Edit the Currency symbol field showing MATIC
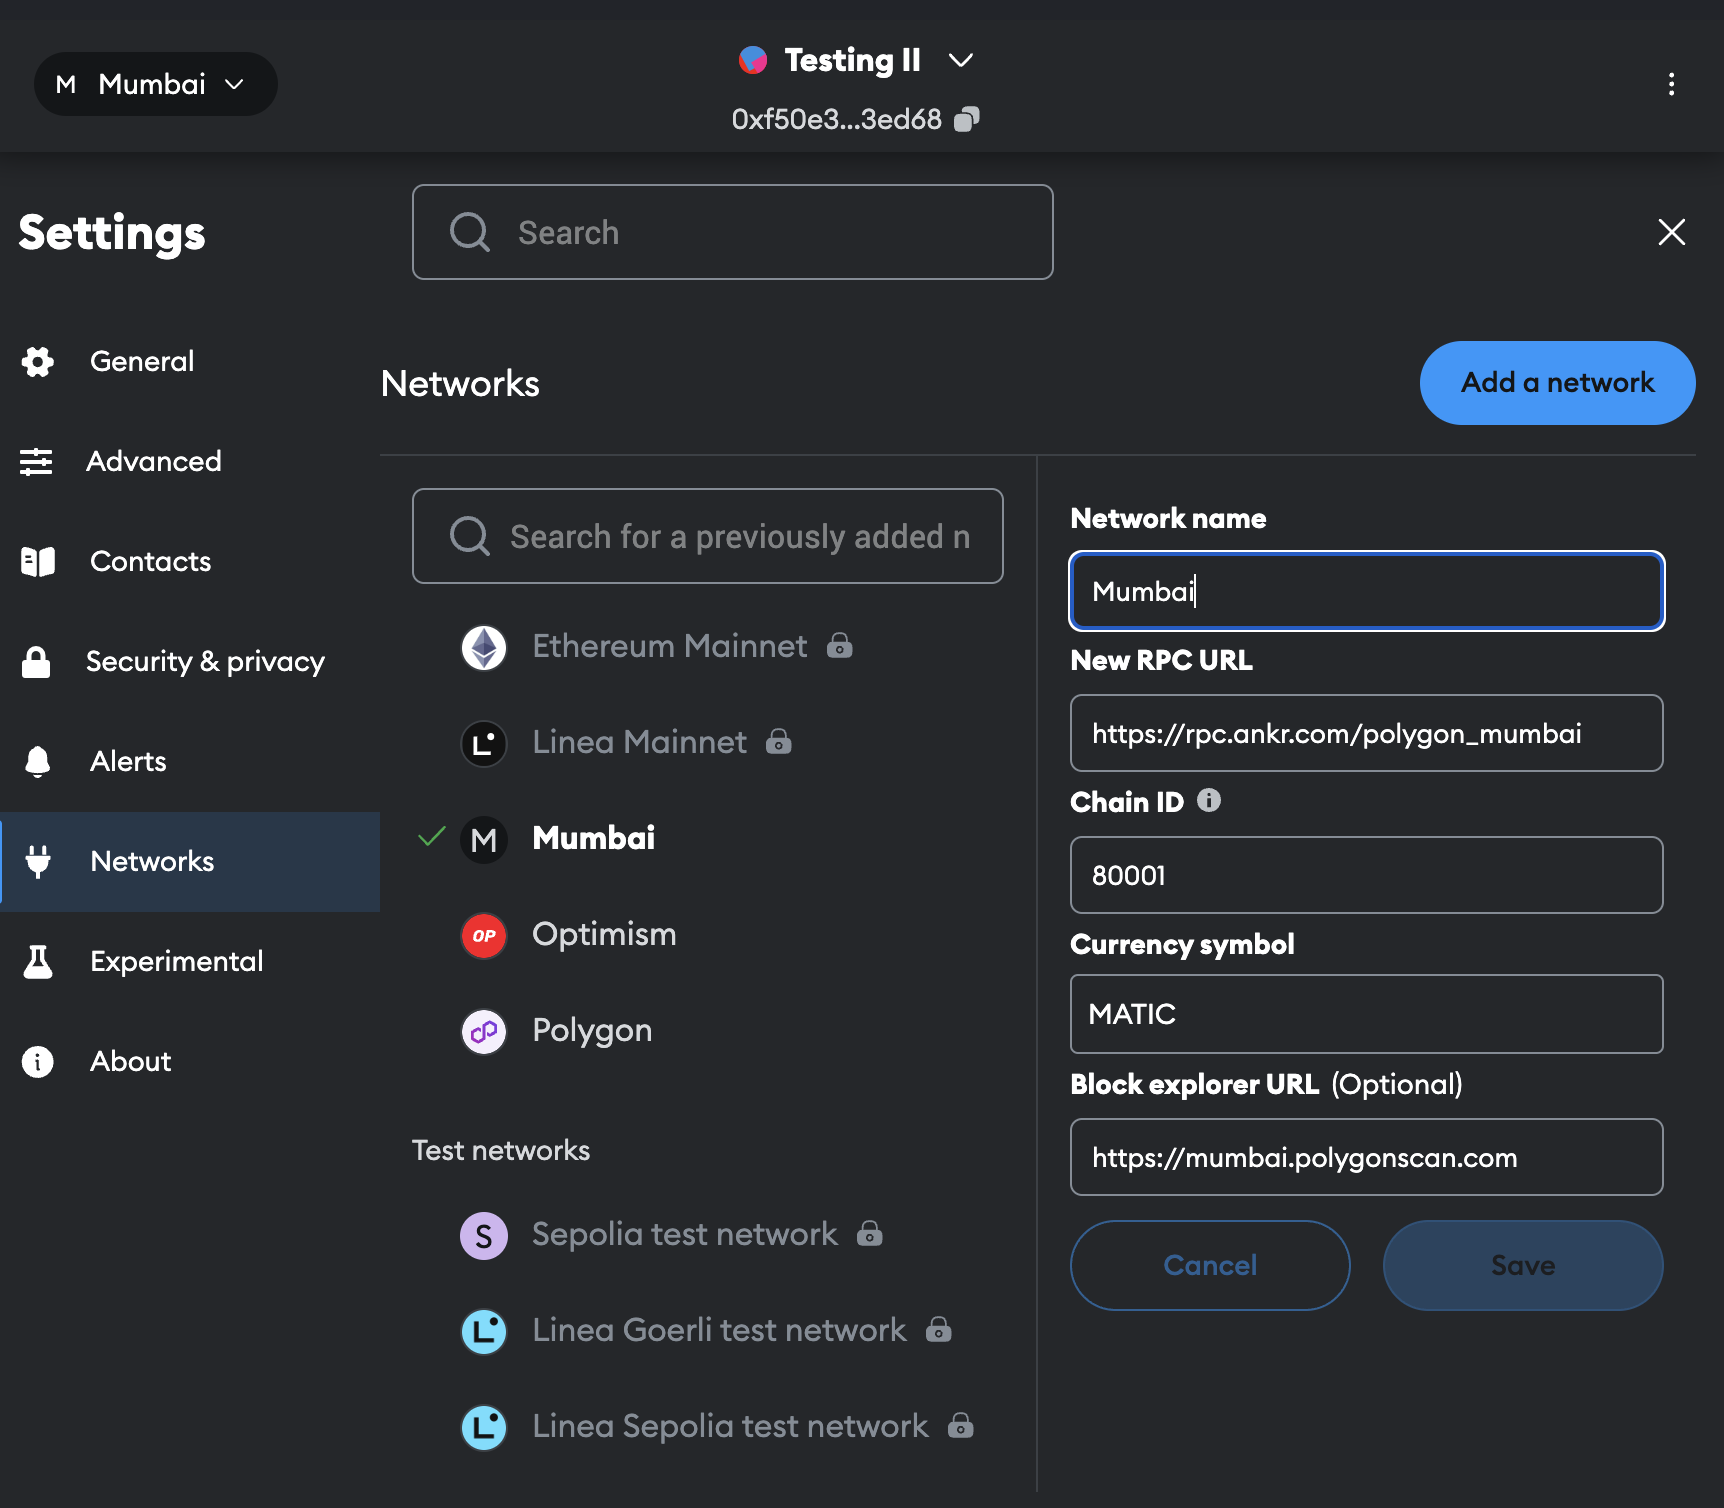Screen dimensions: 1724x1508 point(1367,1014)
